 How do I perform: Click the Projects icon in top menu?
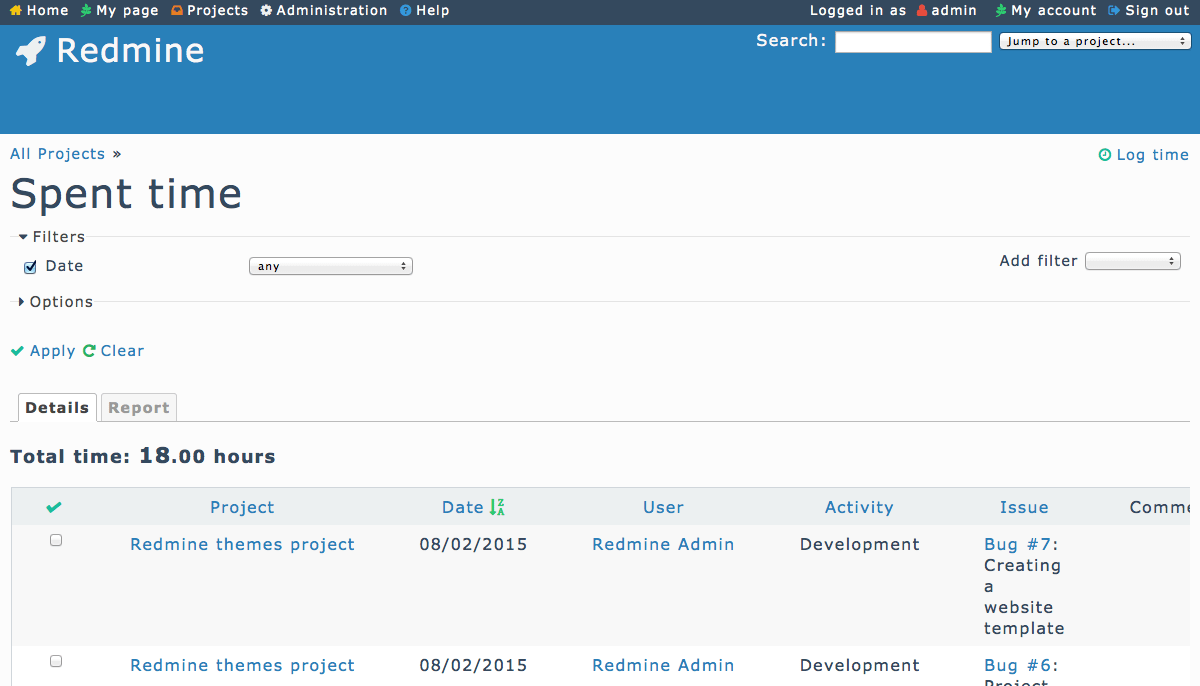(177, 11)
